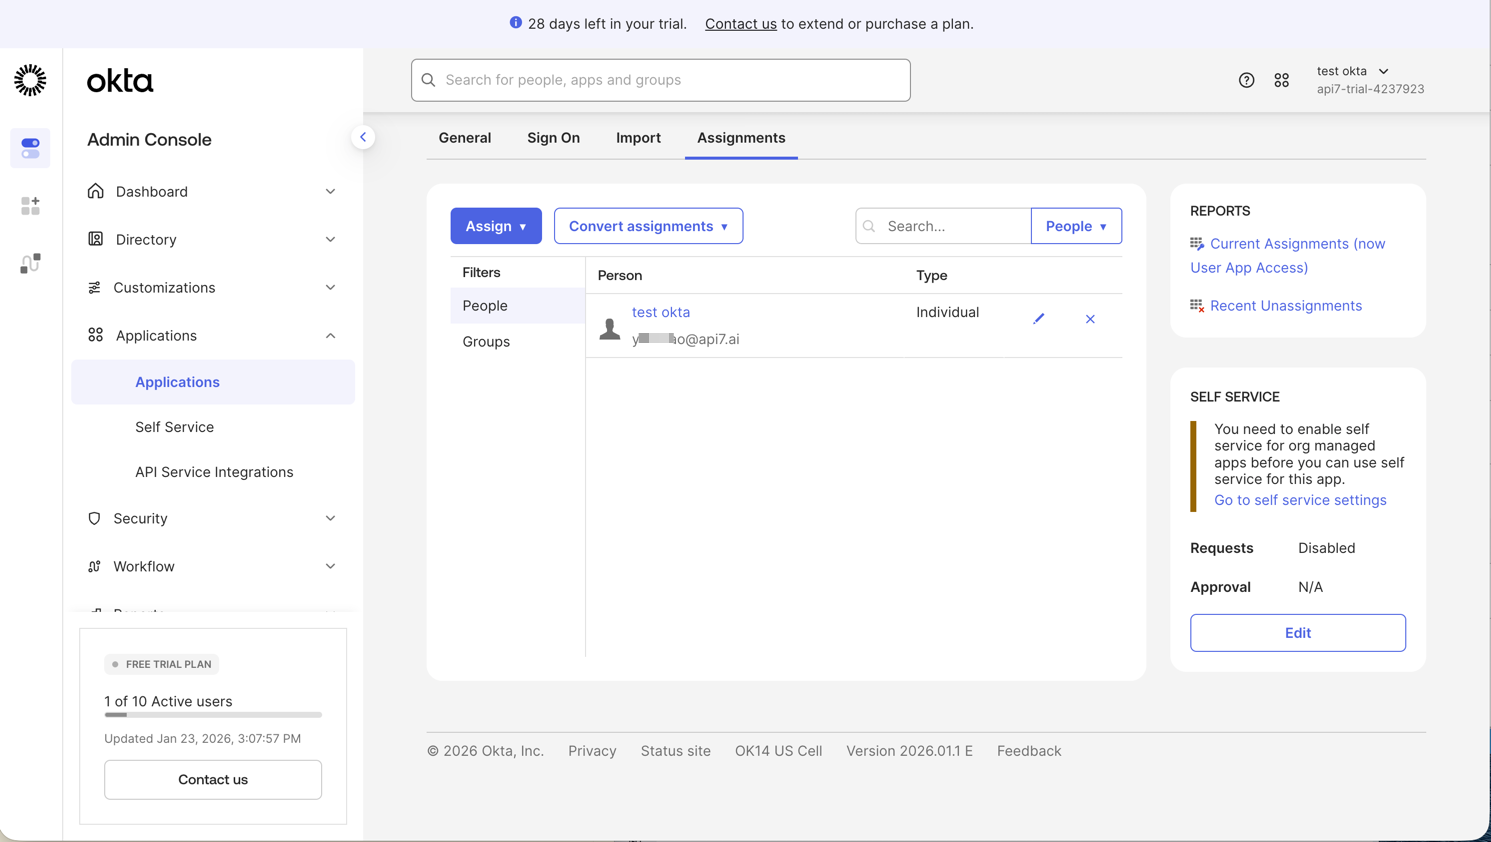The width and height of the screenshot is (1491, 842).
Task: Click the grid icon beside Current Assignments report
Action: [x=1195, y=243]
